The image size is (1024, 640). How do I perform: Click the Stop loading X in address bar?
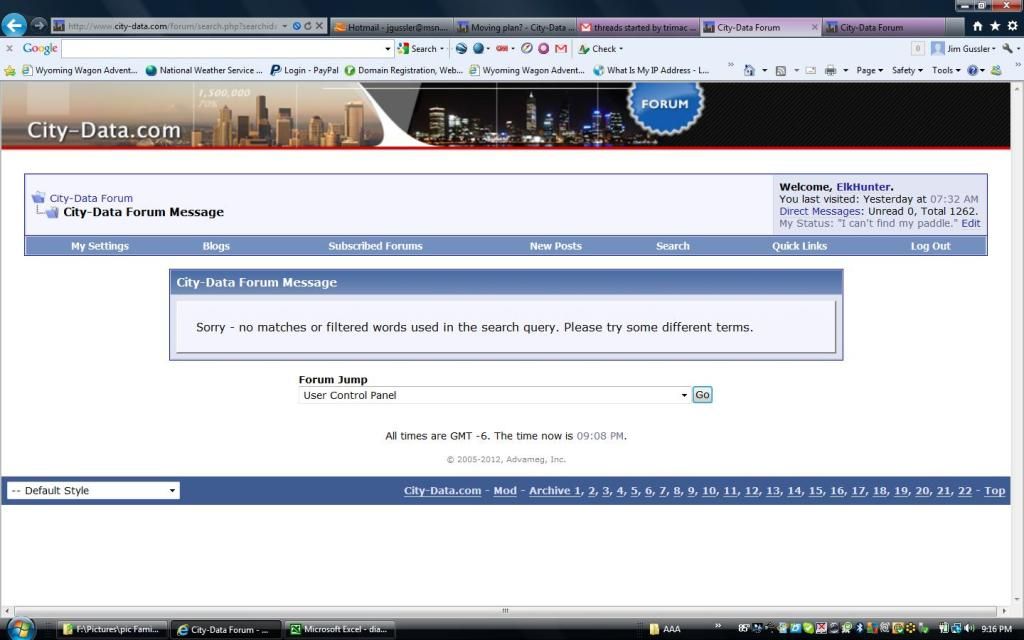319,26
